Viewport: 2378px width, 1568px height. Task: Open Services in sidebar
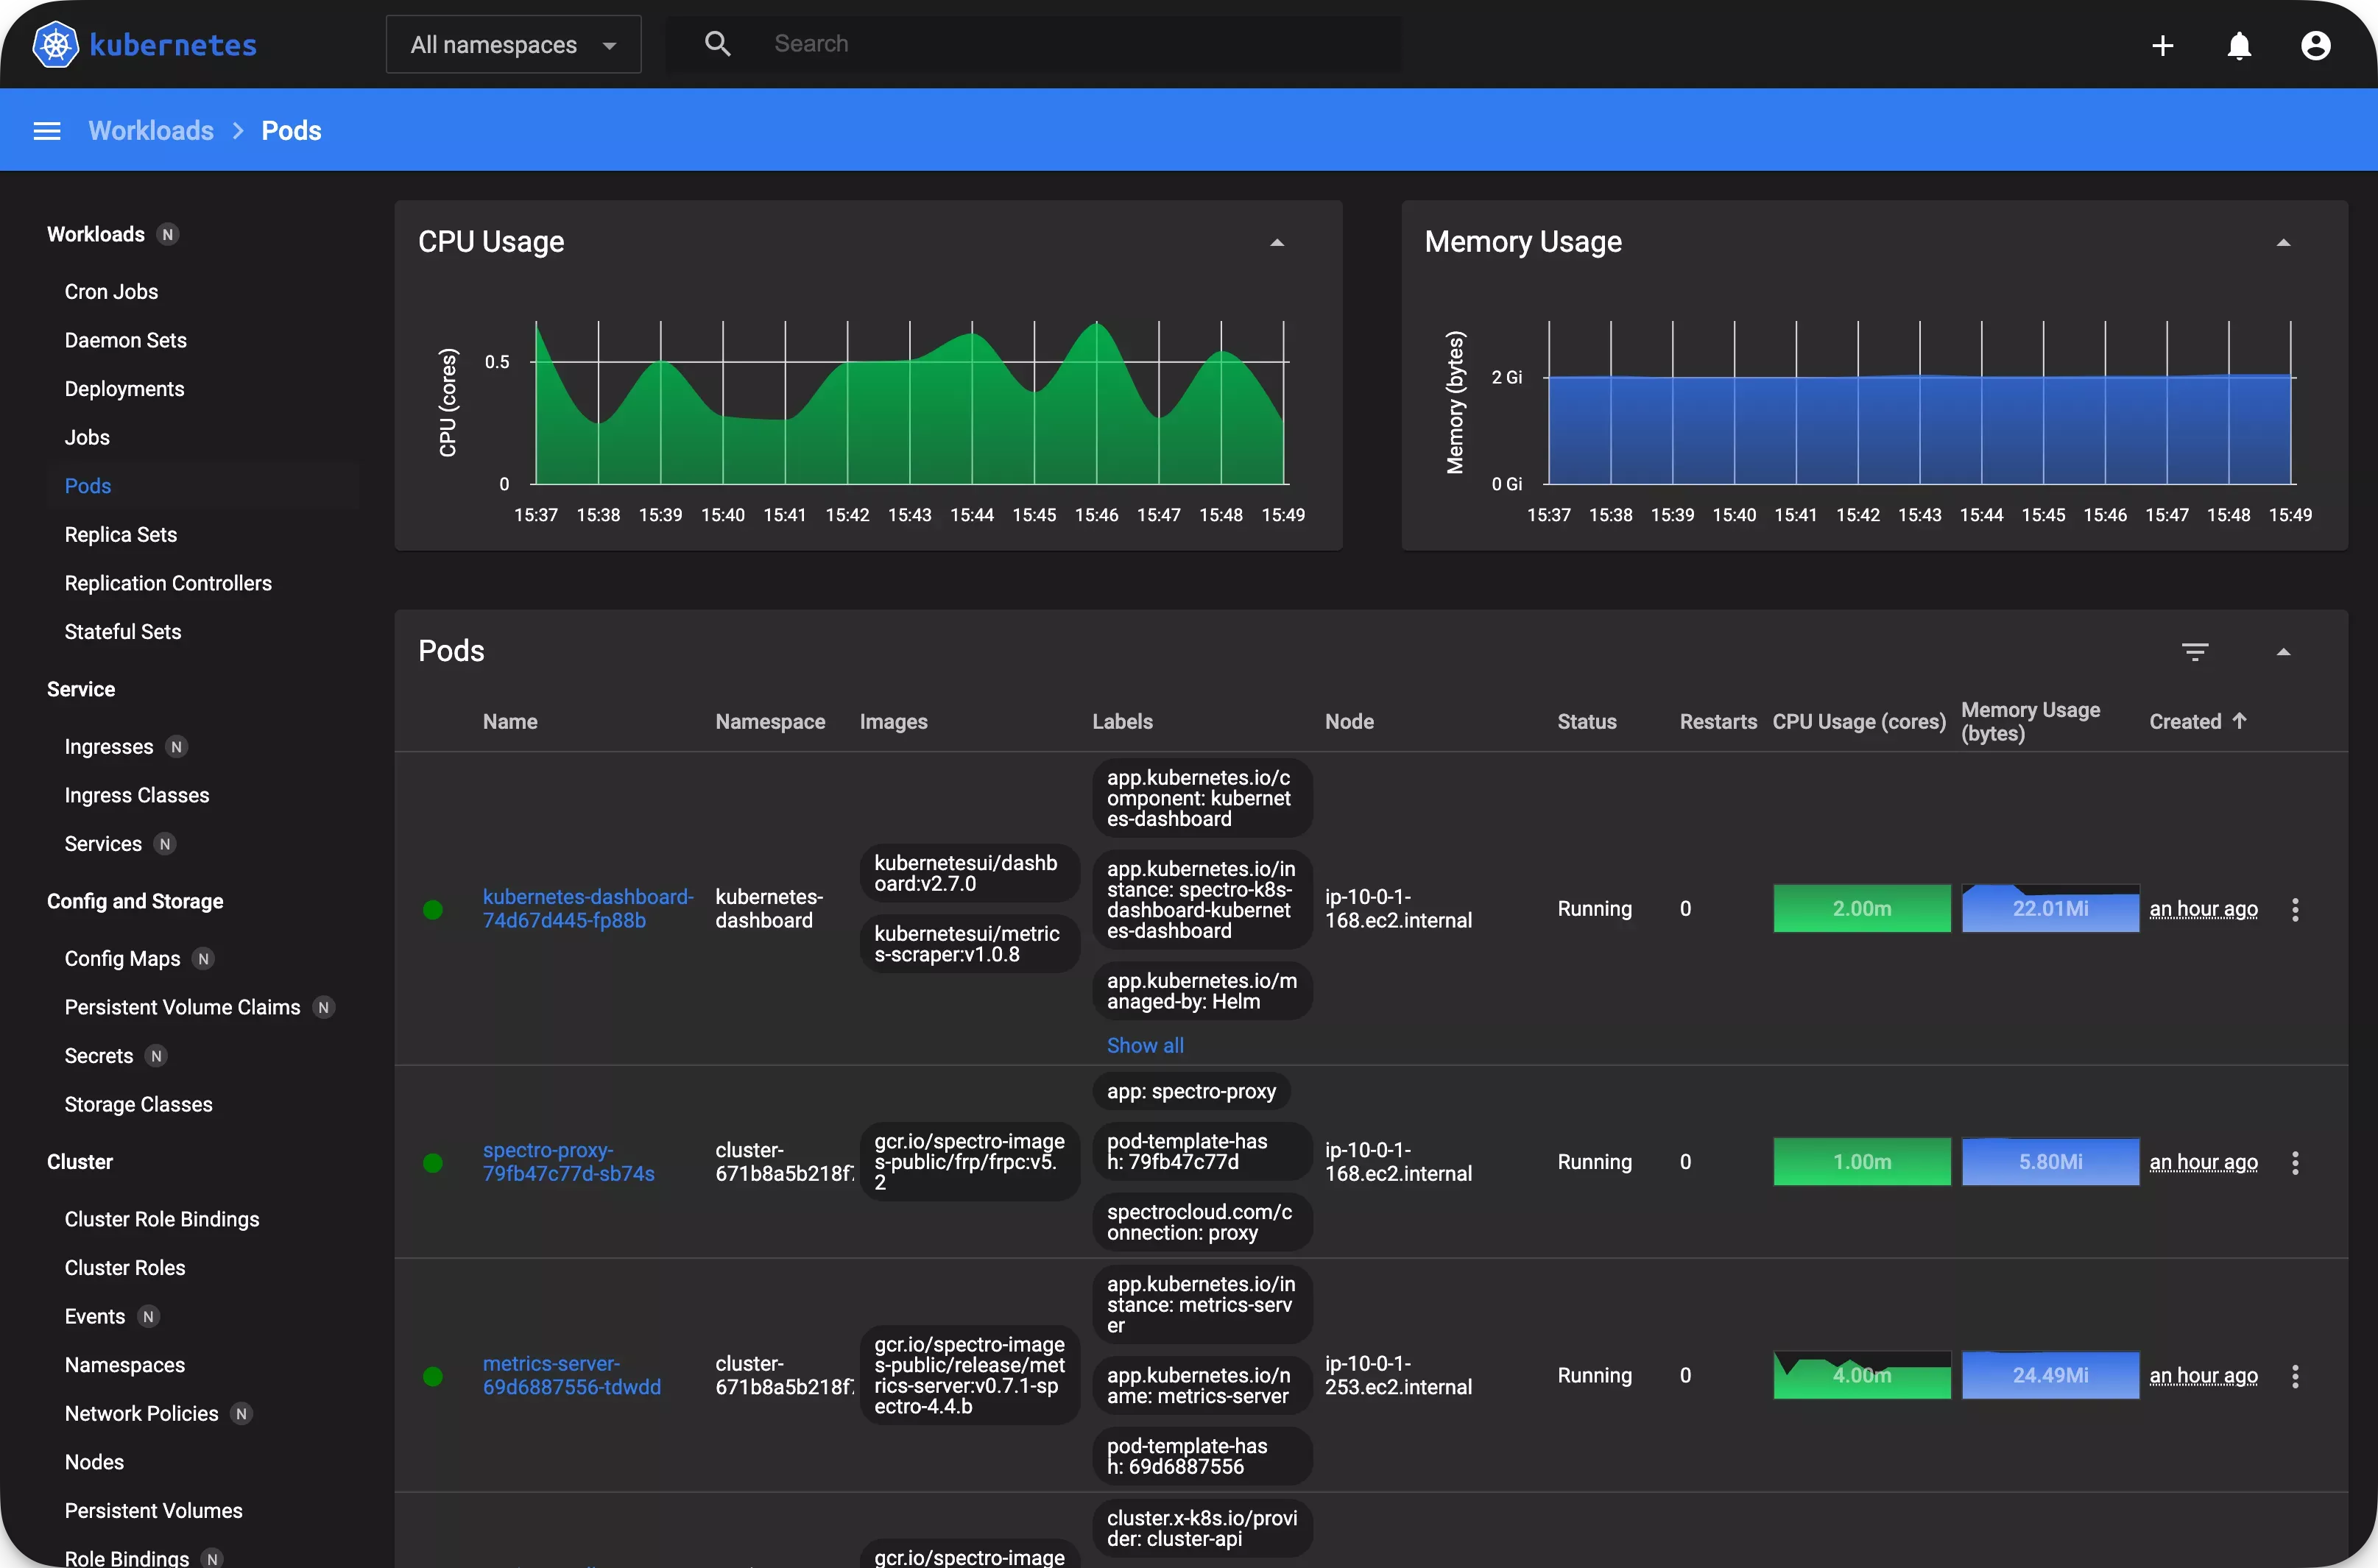(x=103, y=844)
